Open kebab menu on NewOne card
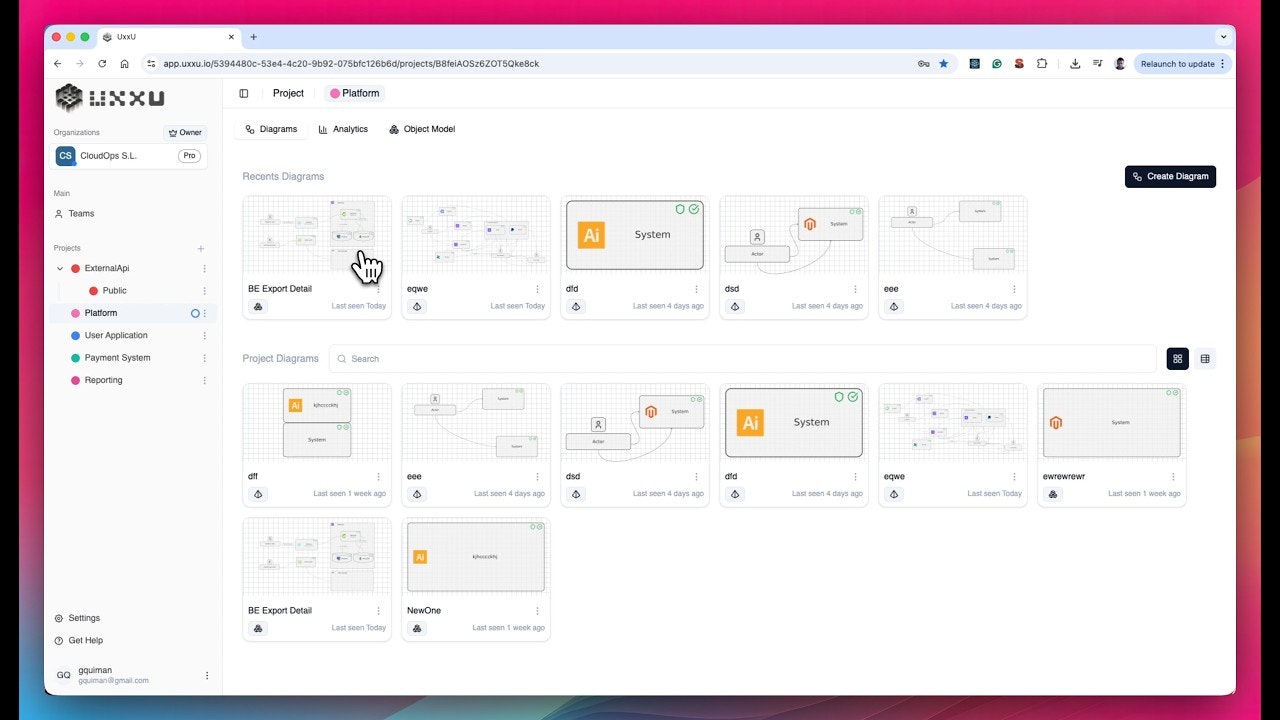Image resolution: width=1280 pixels, height=720 pixels. point(537,610)
